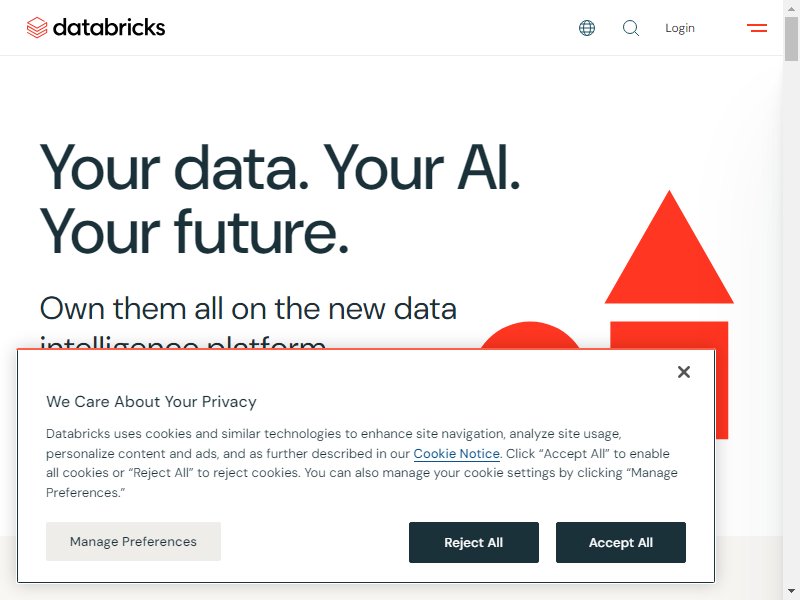Click the scrollbar down arrow

coord(791,592)
